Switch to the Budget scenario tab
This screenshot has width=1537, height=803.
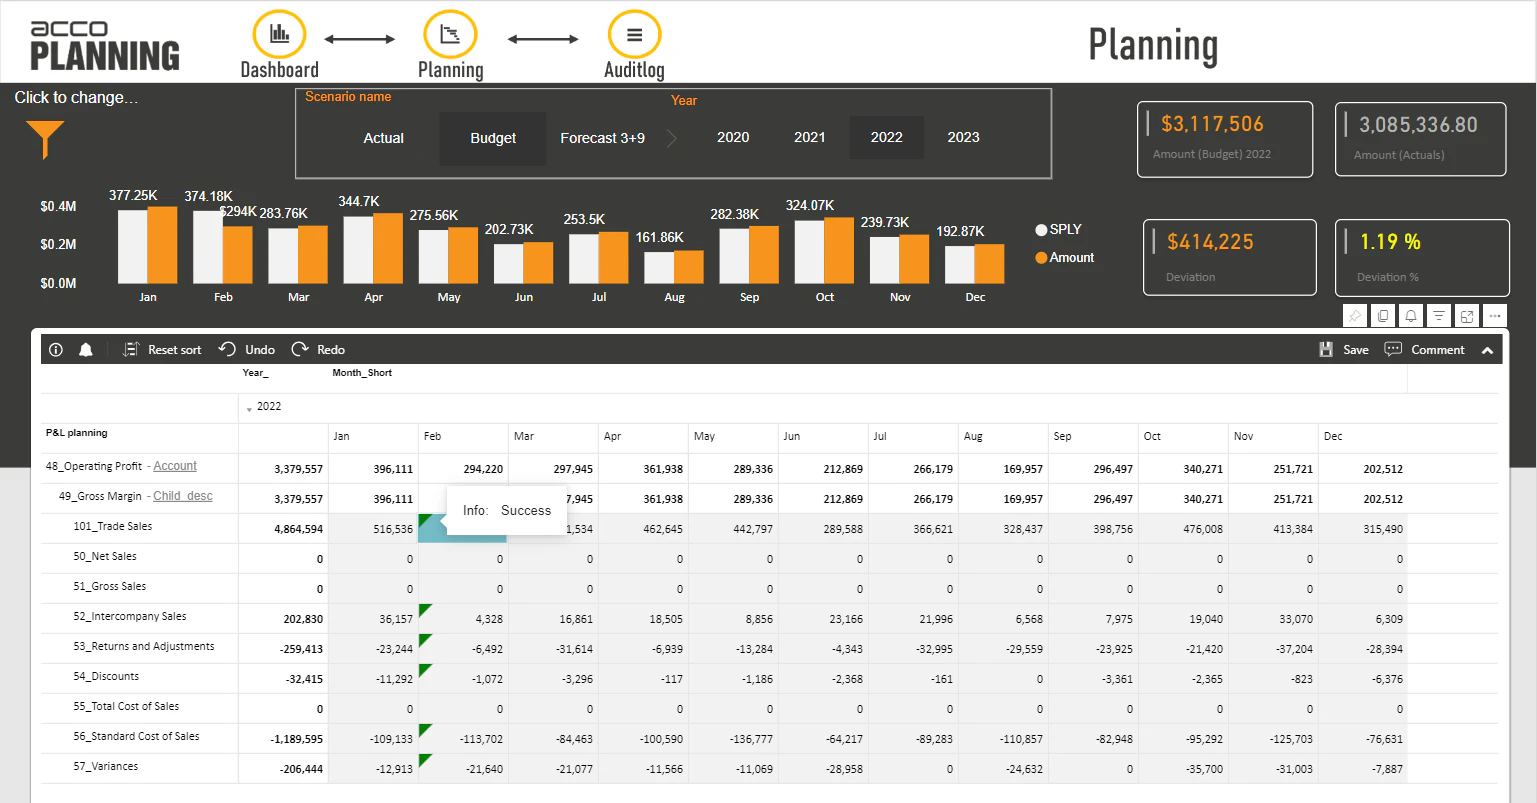(x=492, y=137)
